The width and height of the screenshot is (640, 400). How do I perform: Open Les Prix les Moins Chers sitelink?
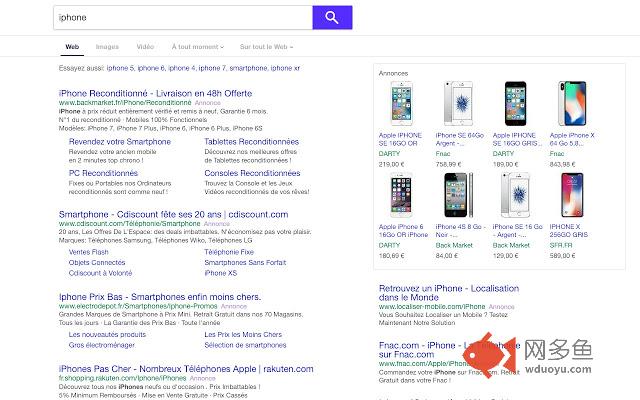pyautogui.click(x=243, y=335)
